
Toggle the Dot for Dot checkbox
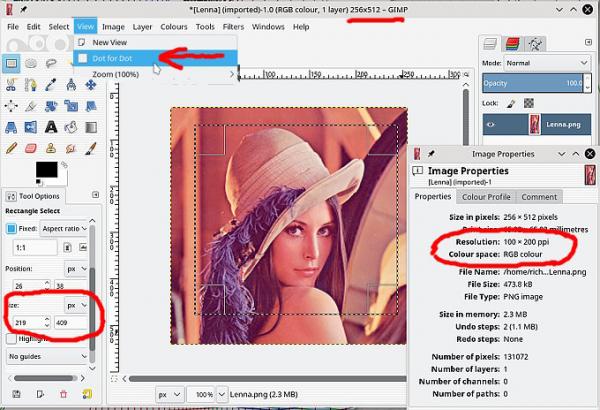click(x=83, y=58)
